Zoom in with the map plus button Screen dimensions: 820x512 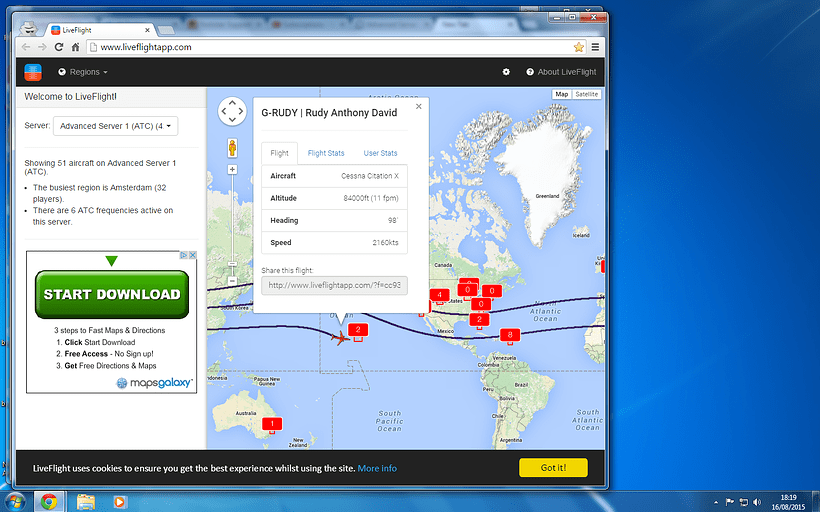click(x=232, y=169)
